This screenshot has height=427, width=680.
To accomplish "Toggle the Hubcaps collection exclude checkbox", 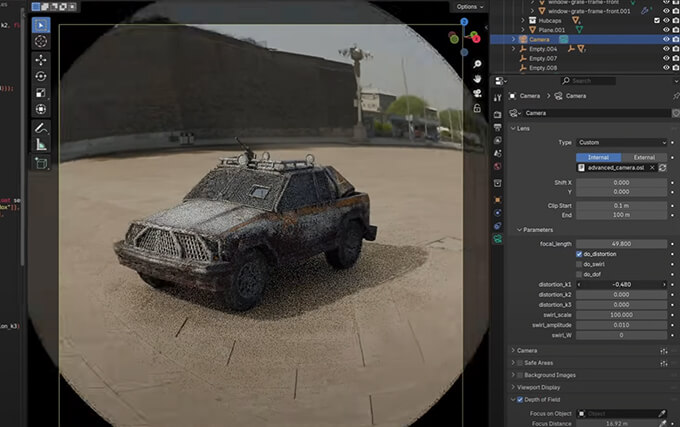I will (x=657, y=20).
